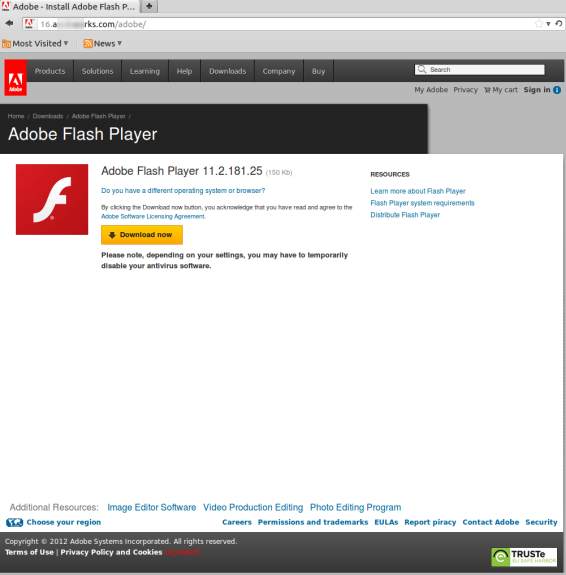Go to Downloads in the breadcrumb
The image size is (566, 575).
click(x=48, y=116)
